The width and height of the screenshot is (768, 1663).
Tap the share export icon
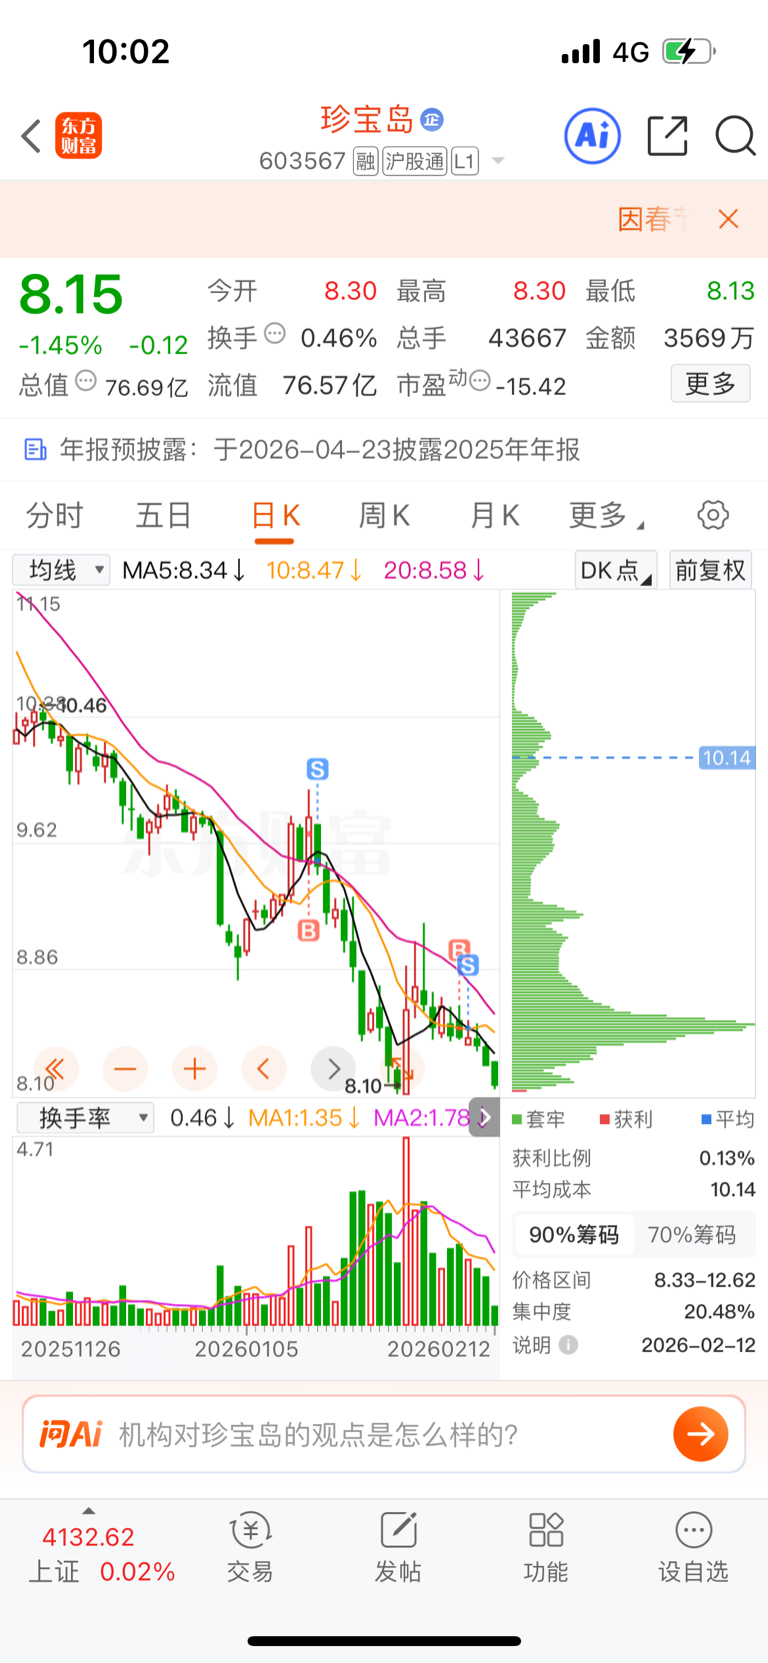(x=667, y=136)
